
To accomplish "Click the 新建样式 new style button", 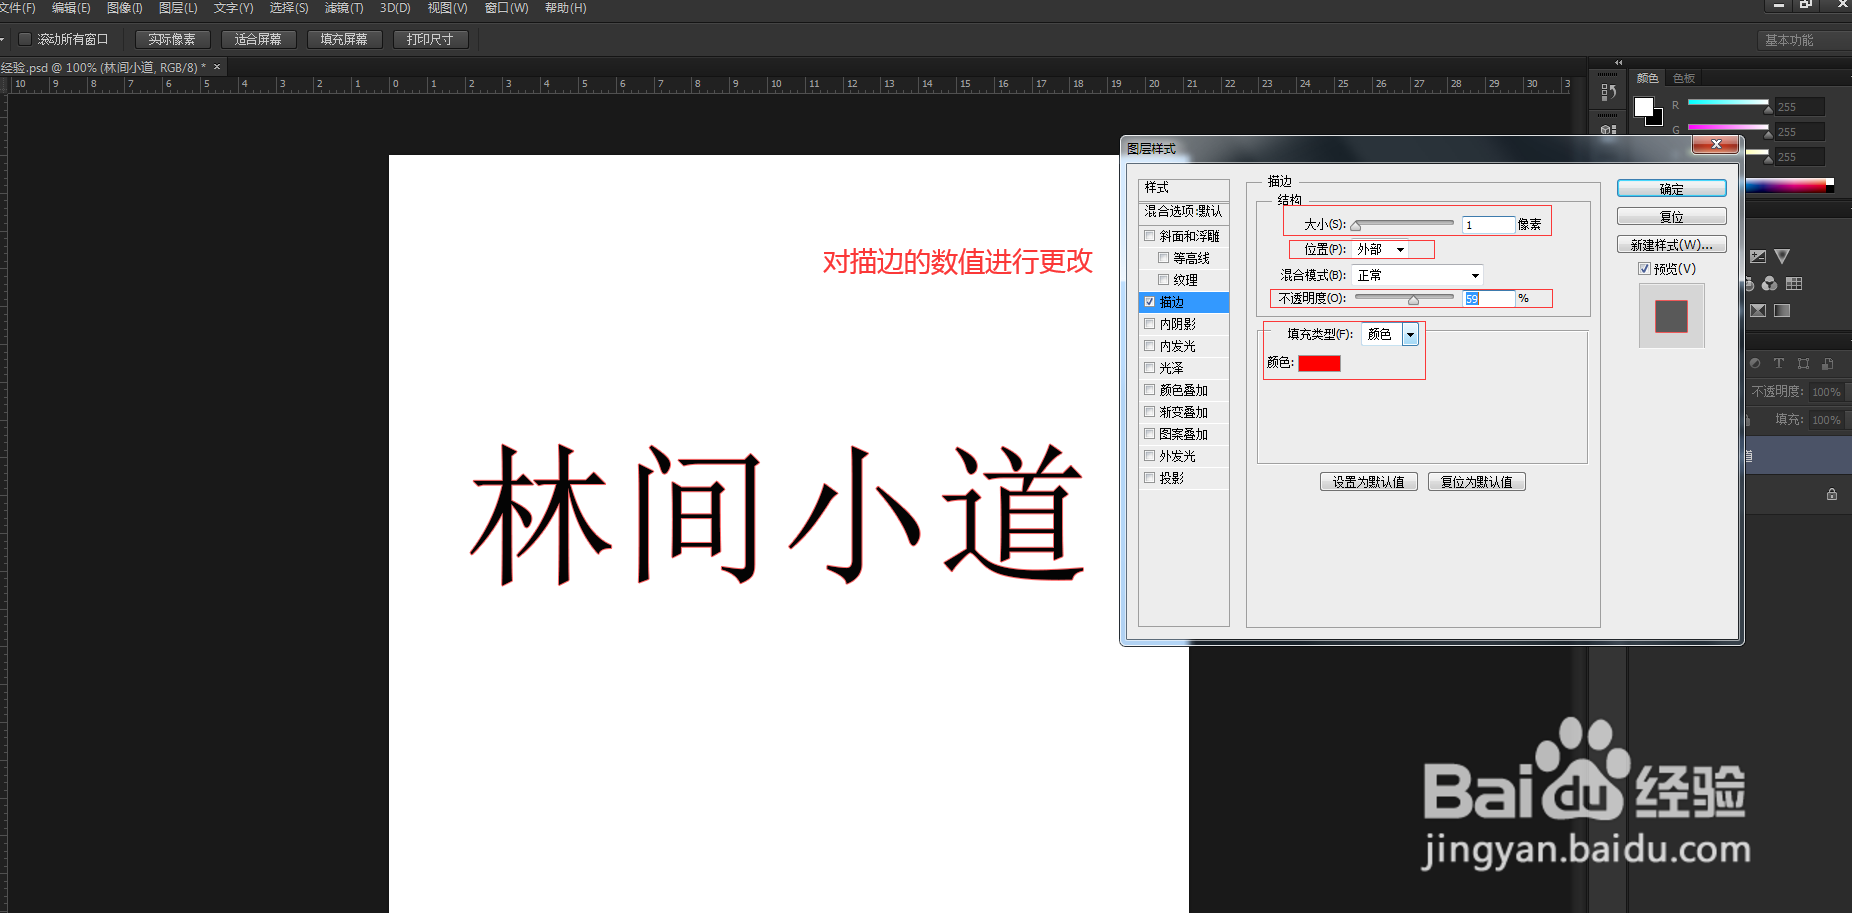I will coord(1671,244).
